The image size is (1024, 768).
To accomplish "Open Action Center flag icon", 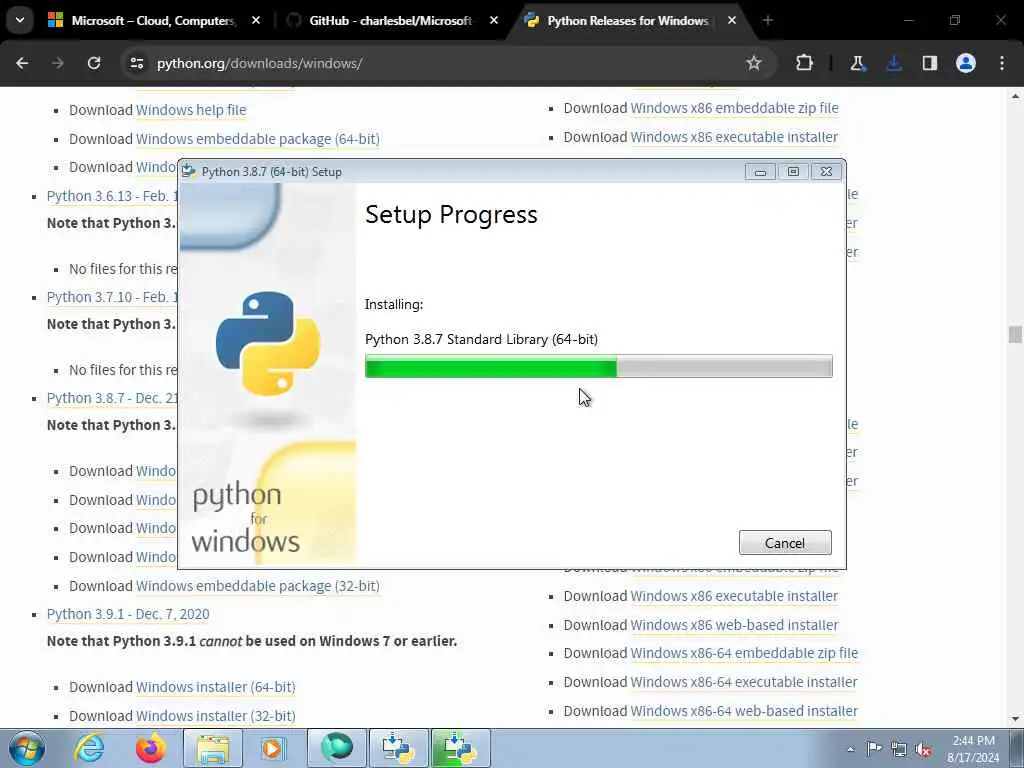I will click(x=874, y=749).
